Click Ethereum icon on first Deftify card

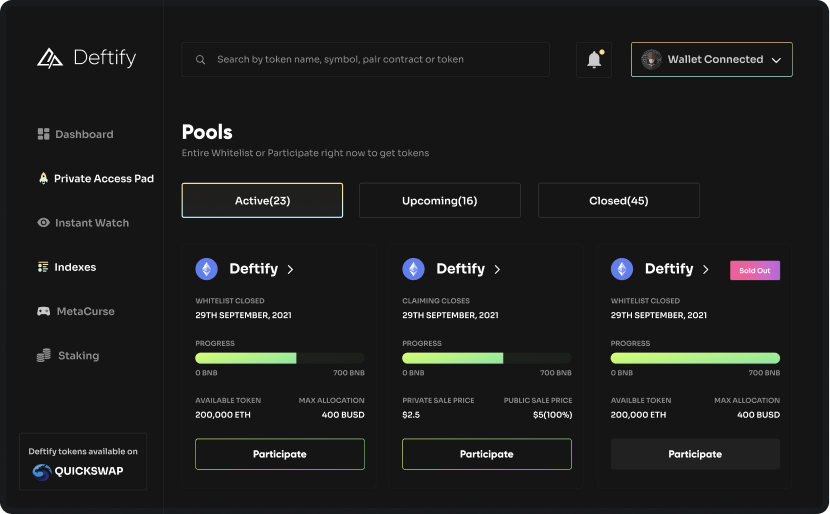(x=206, y=269)
